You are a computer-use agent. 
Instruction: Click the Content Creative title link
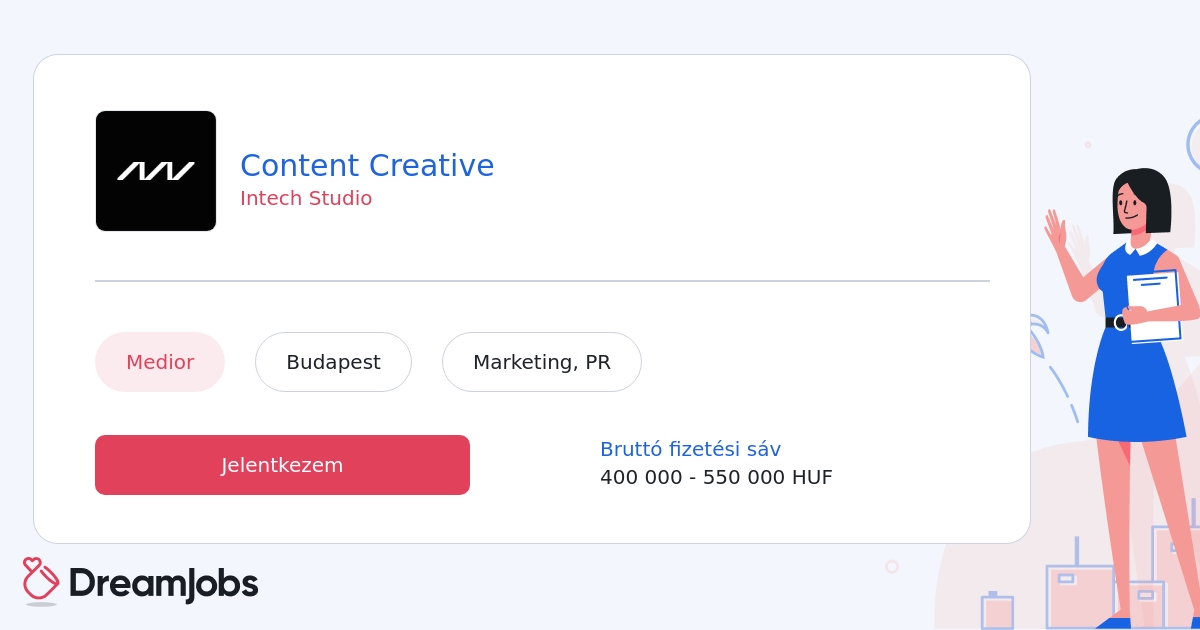click(x=367, y=165)
